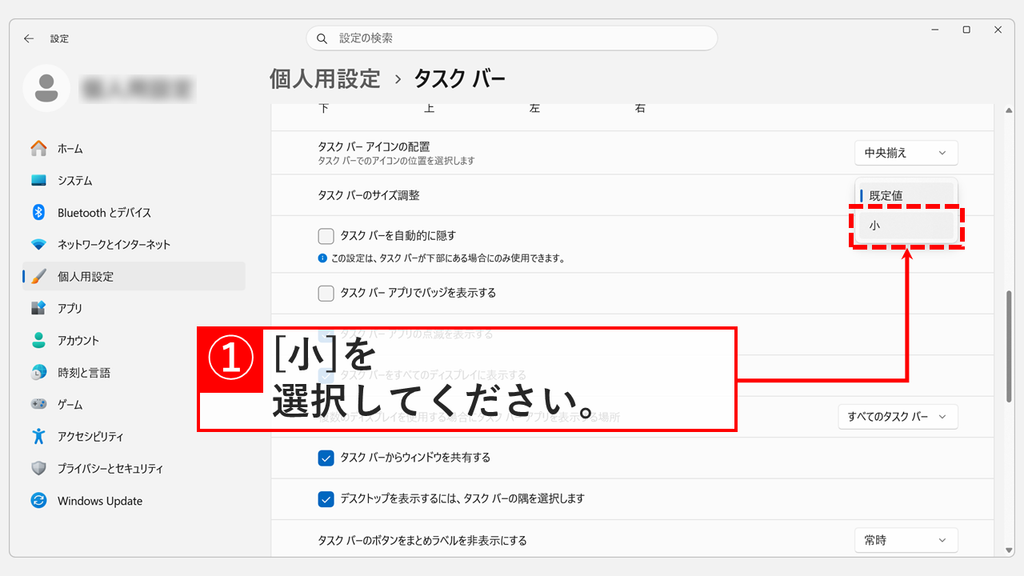The height and width of the screenshot is (576, 1024).
Task: Click the scrollbar down arrow
Action: click(x=1009, y=551)
